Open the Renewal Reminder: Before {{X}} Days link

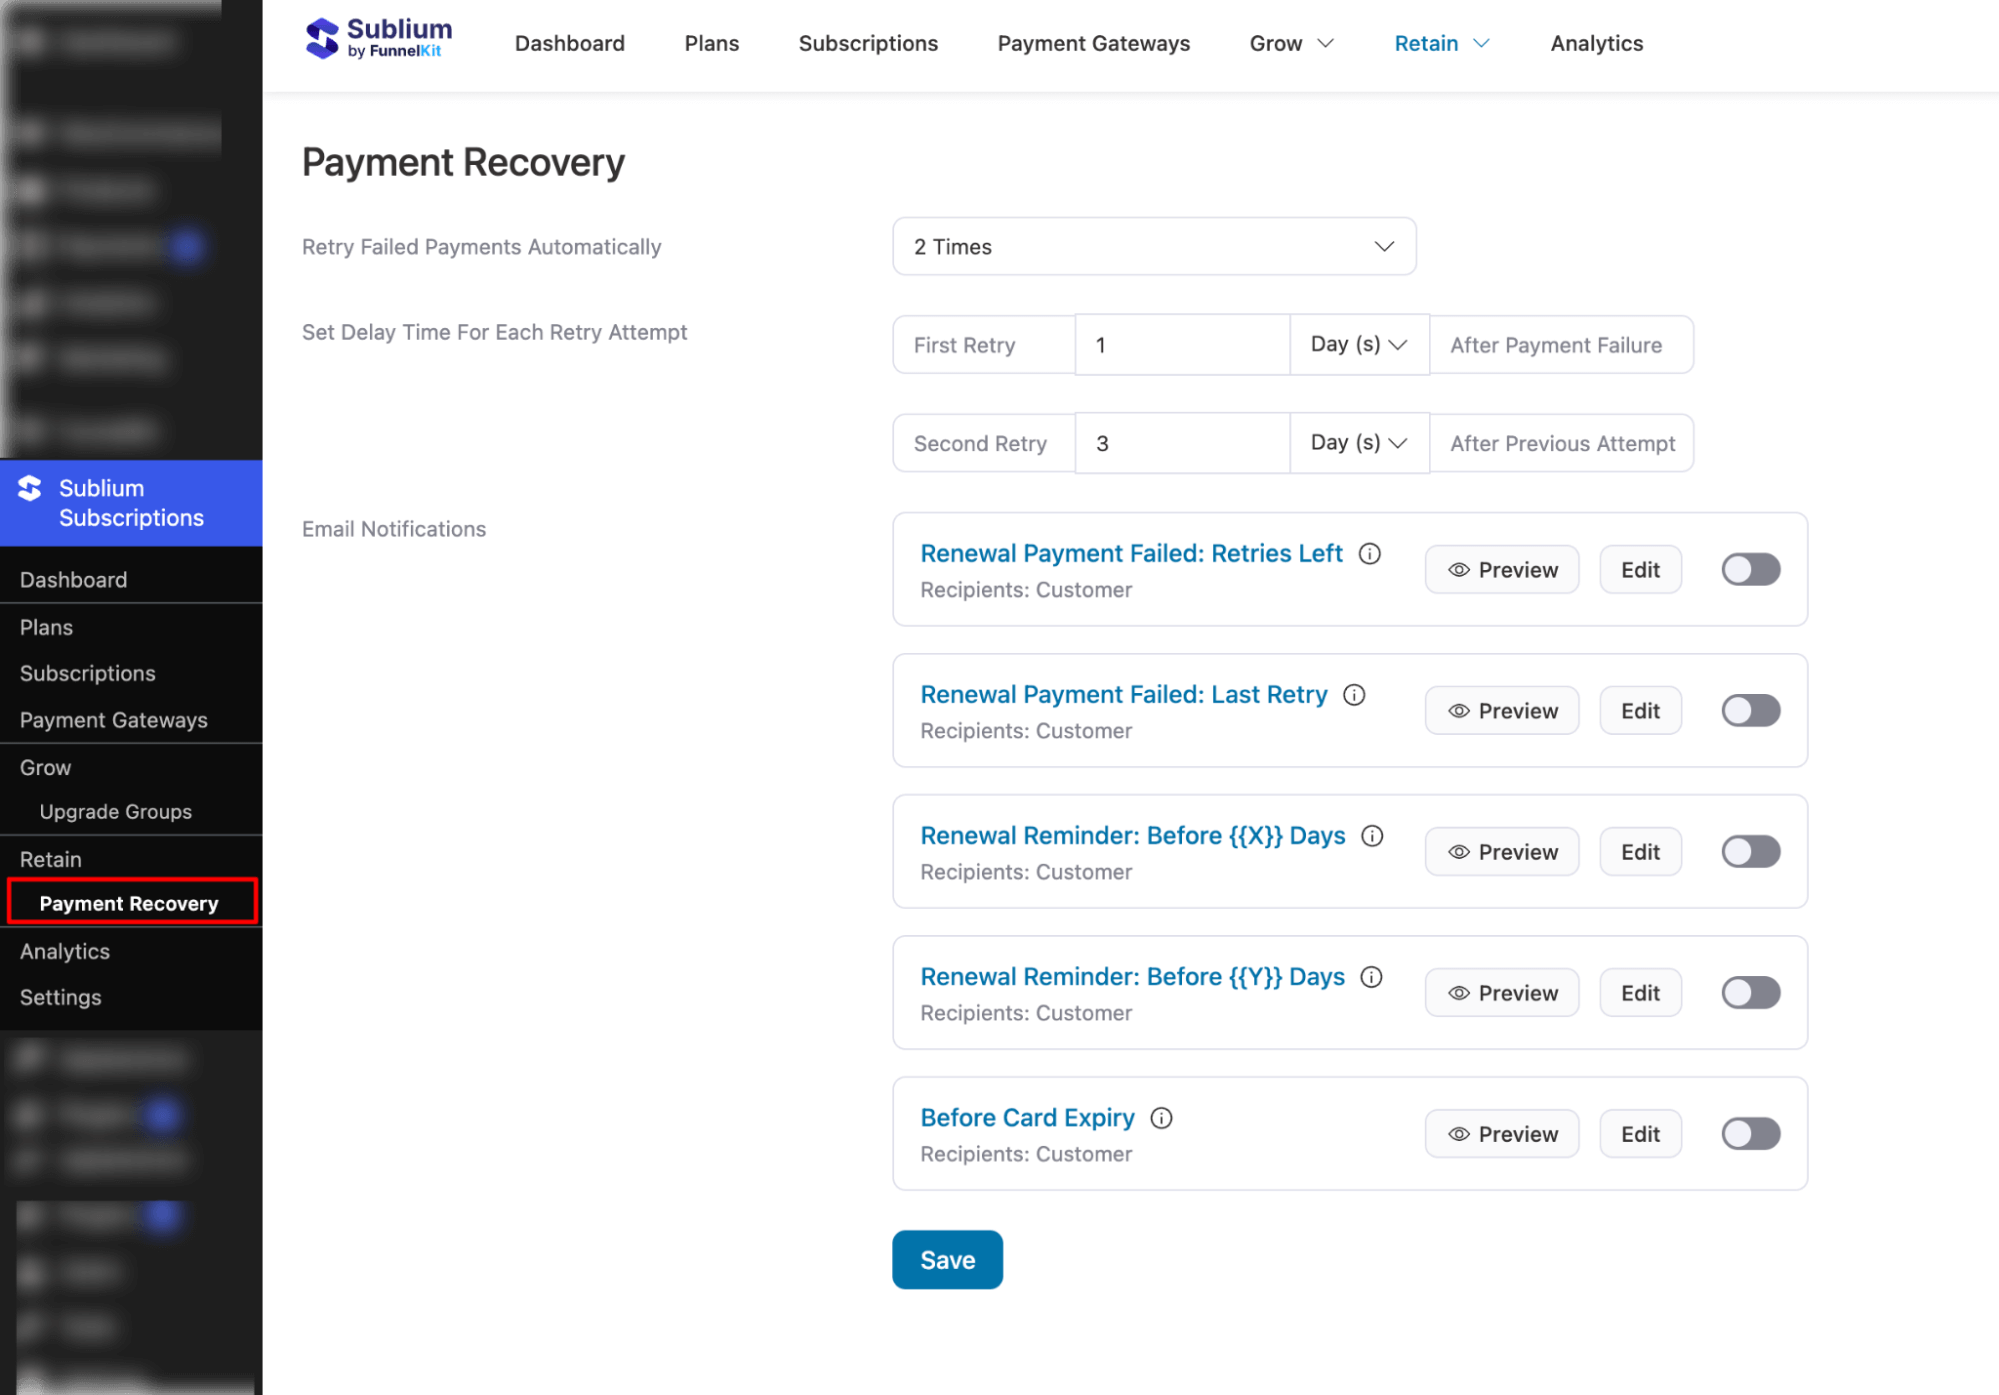coord(1131,835)
